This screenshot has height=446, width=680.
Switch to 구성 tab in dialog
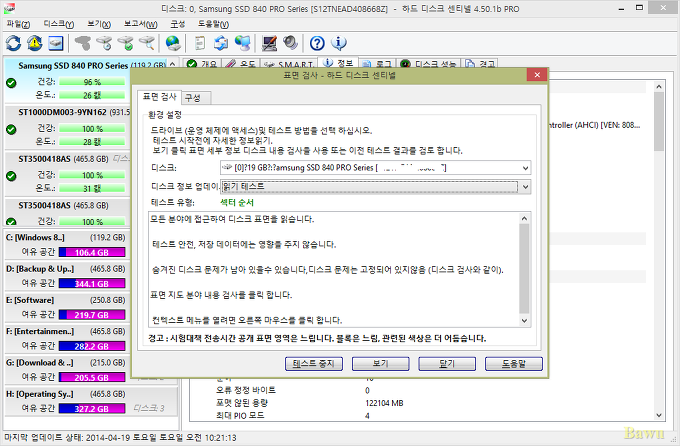point(196,98)
